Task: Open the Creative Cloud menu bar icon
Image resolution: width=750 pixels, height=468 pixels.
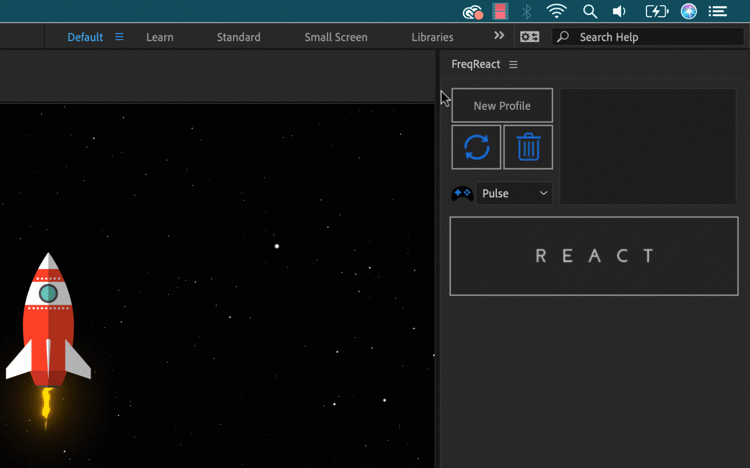Action: pyautogui.click(x=472, y=12)
